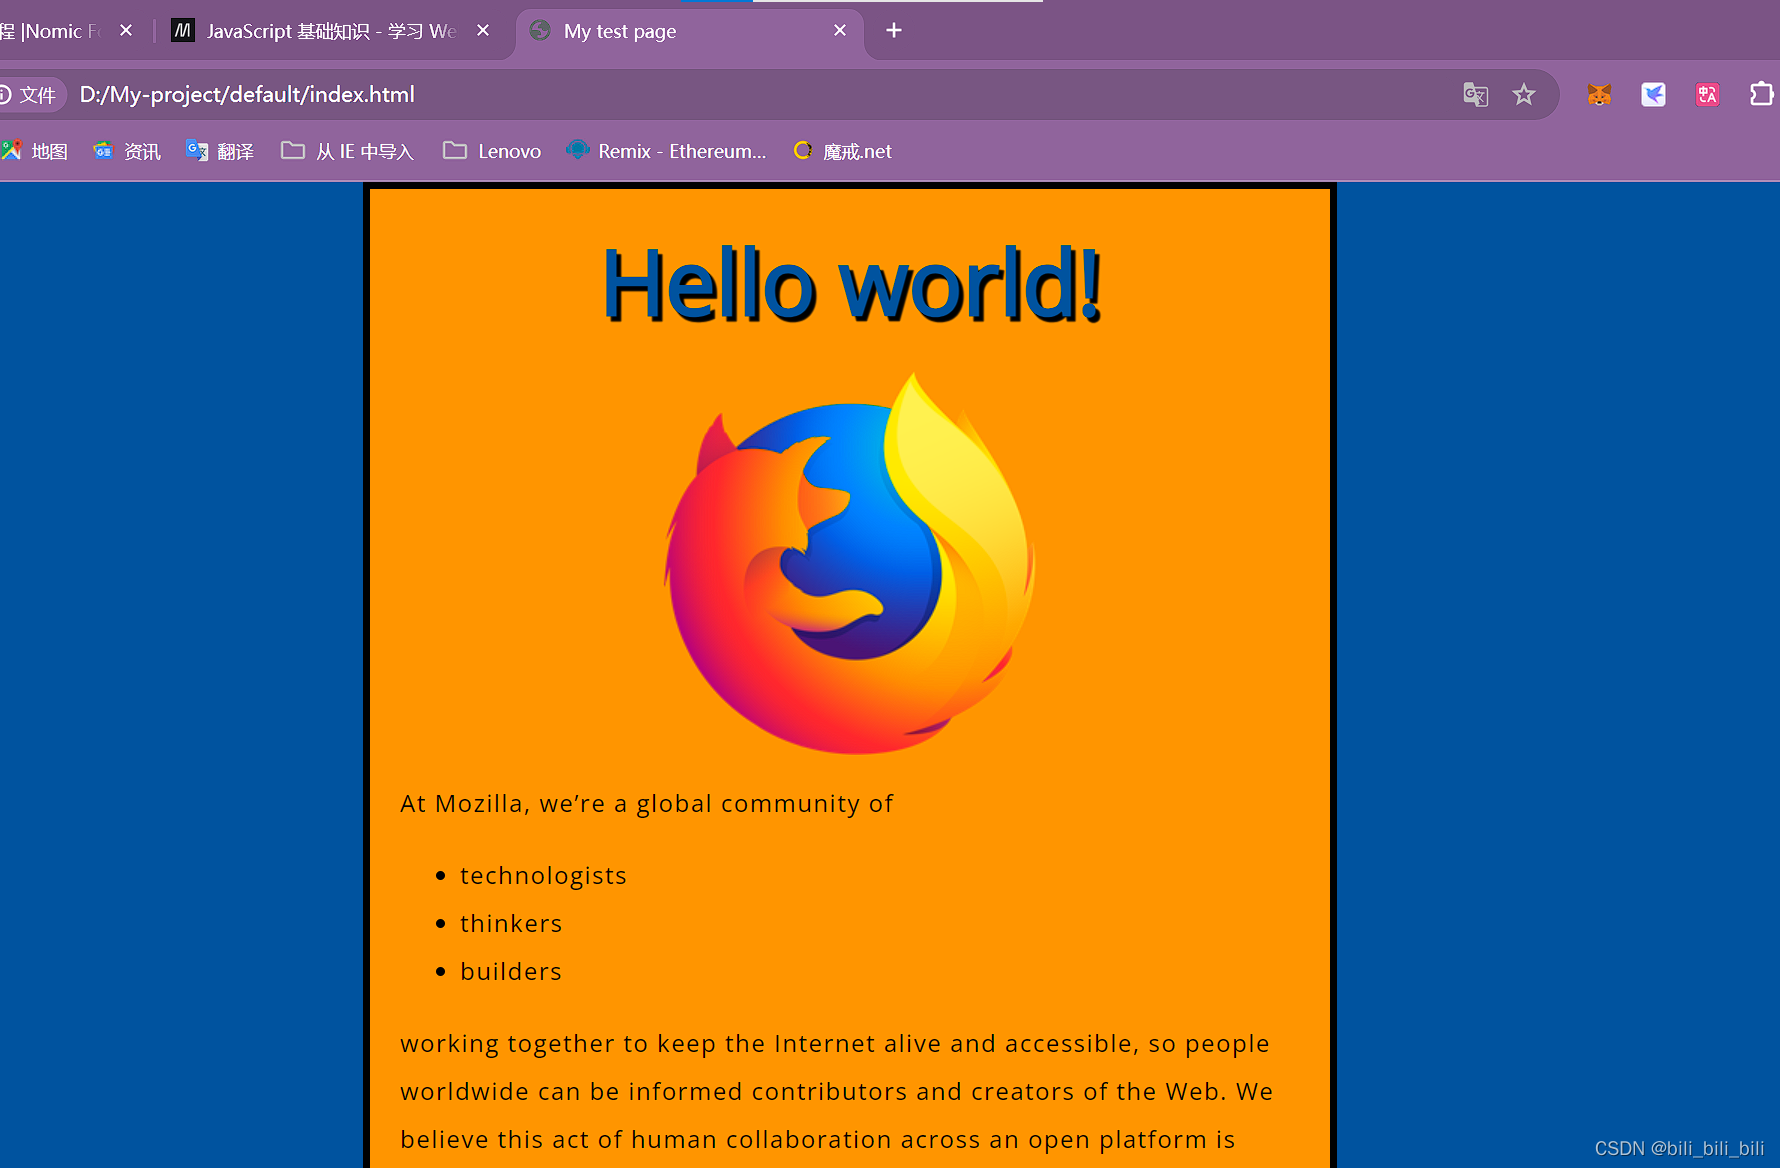Open a new browser tab
This screenshot has width=1780, height=1168.
coord(894,31)
